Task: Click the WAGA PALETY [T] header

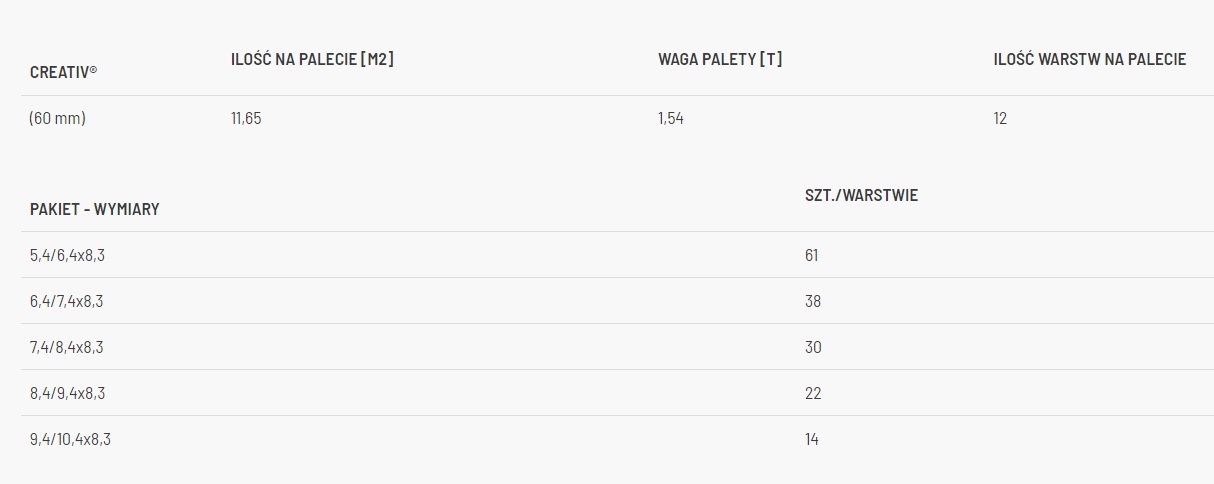Action: (720, 59)
